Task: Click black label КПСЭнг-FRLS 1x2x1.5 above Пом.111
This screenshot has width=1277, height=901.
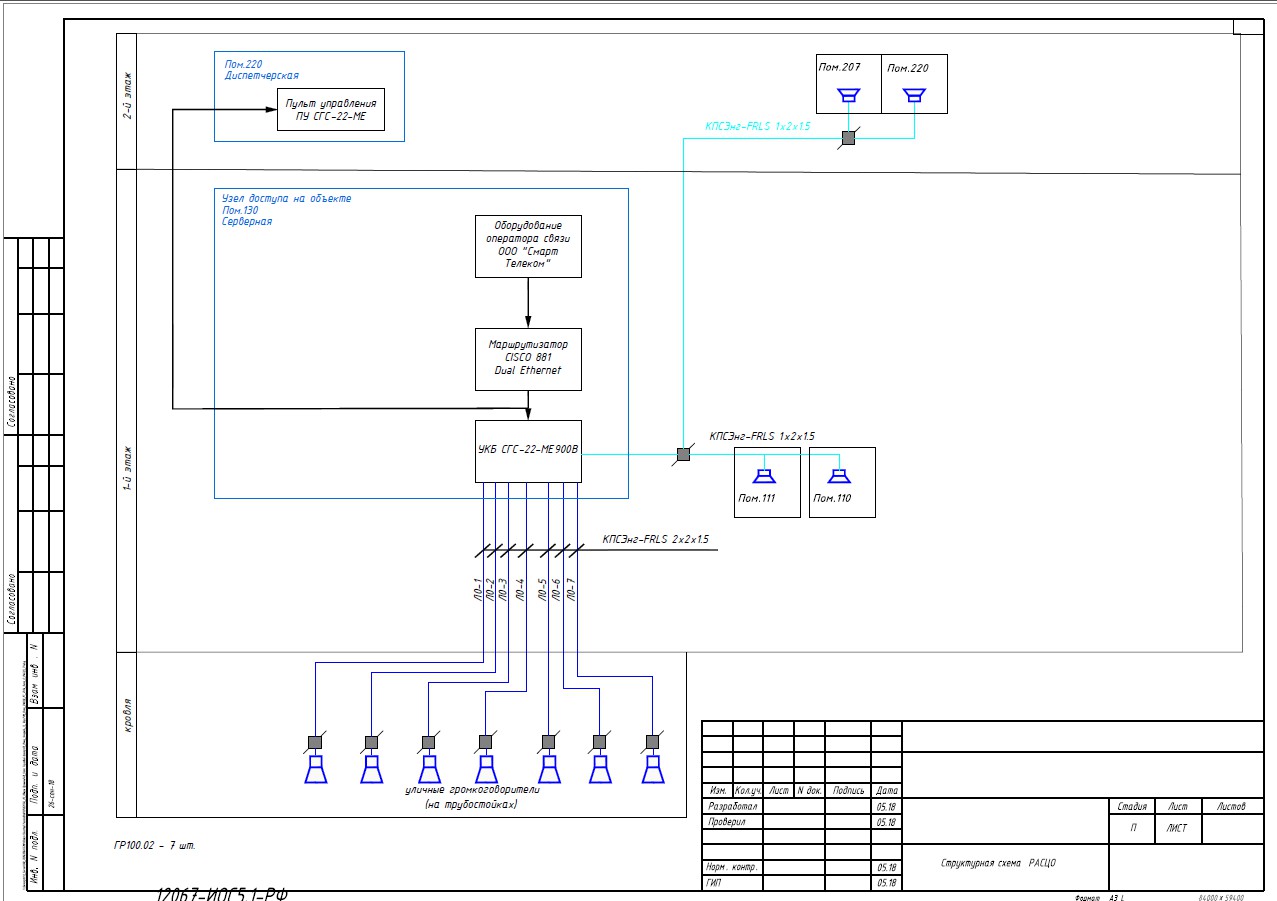Action: [x=762, y=436]
